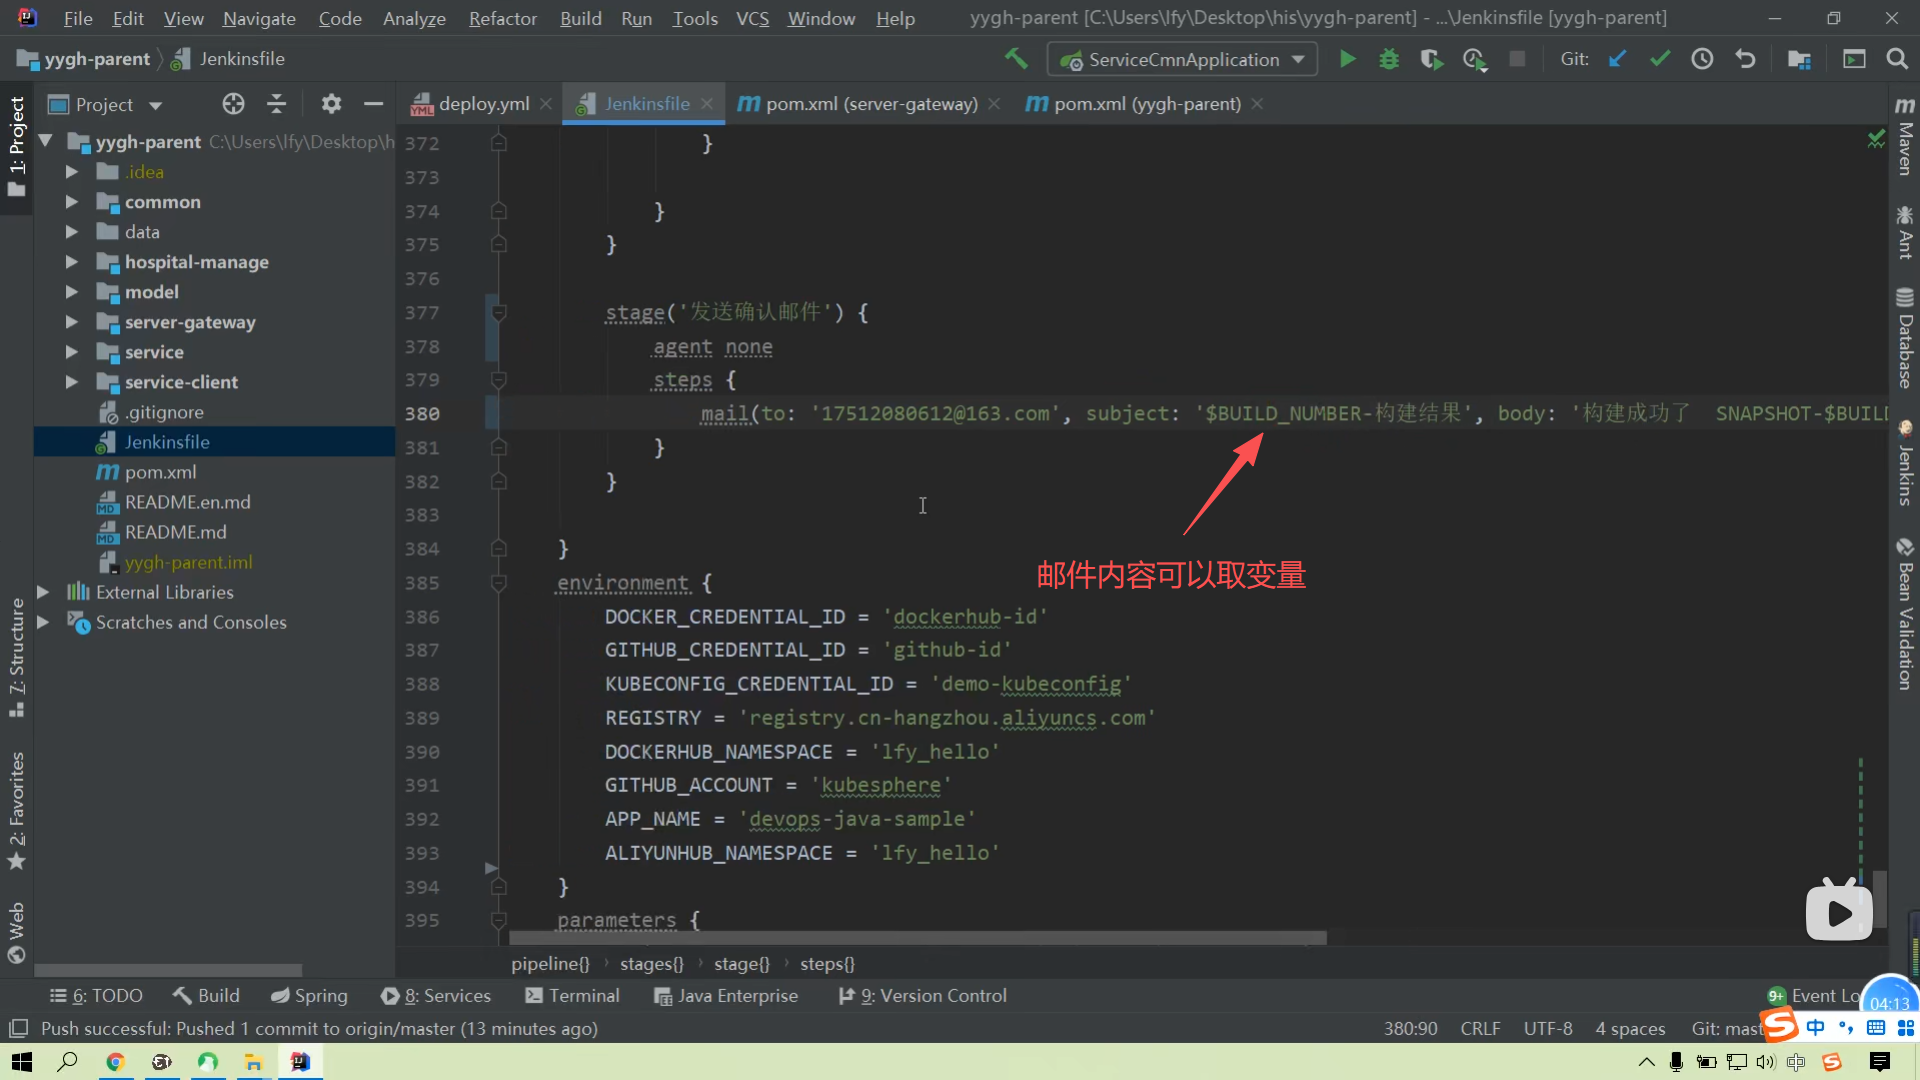Click the Windows Start button

coord(21,1062)
